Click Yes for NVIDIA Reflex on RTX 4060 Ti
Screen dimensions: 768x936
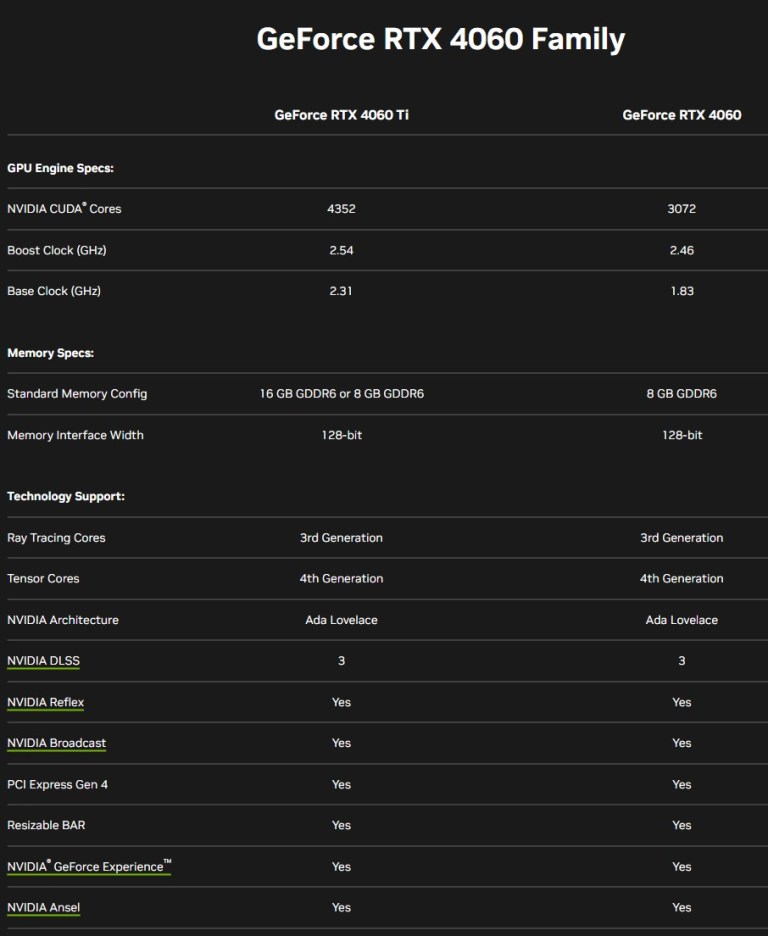(341, 702)
